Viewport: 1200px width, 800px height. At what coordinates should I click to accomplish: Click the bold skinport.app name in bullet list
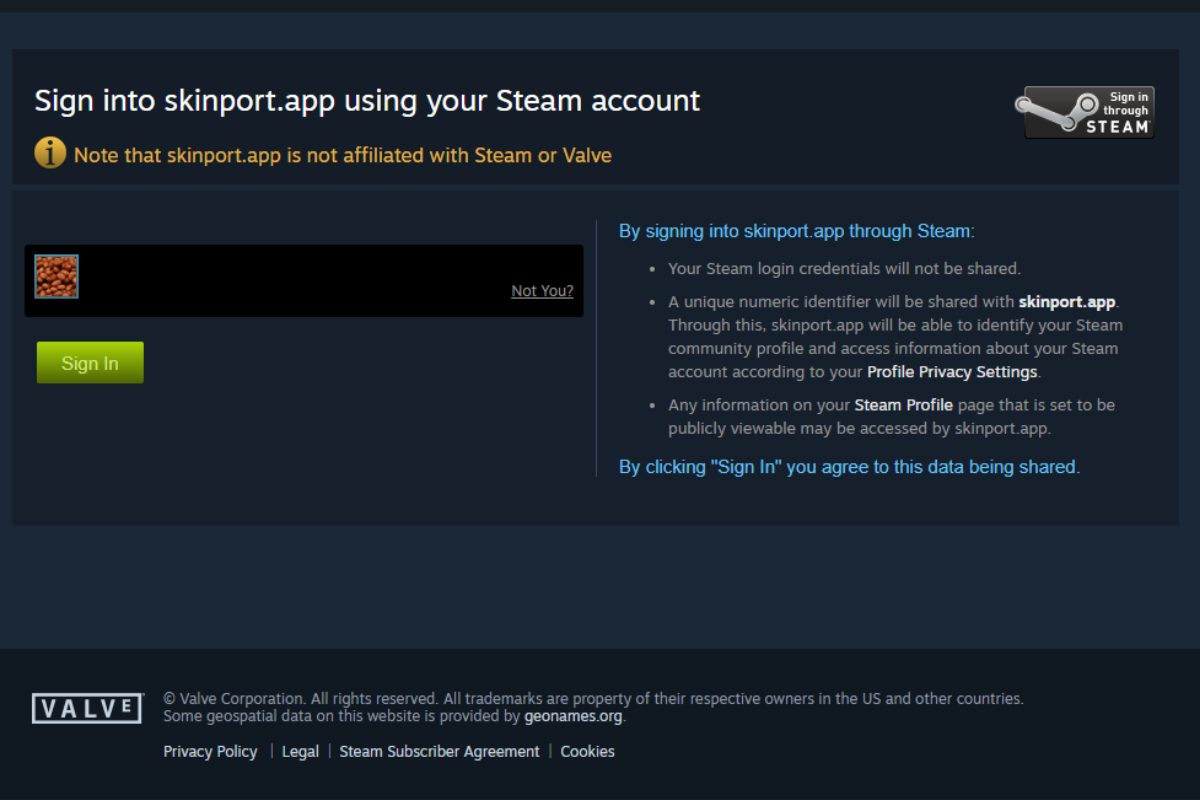coord(1066,301)
